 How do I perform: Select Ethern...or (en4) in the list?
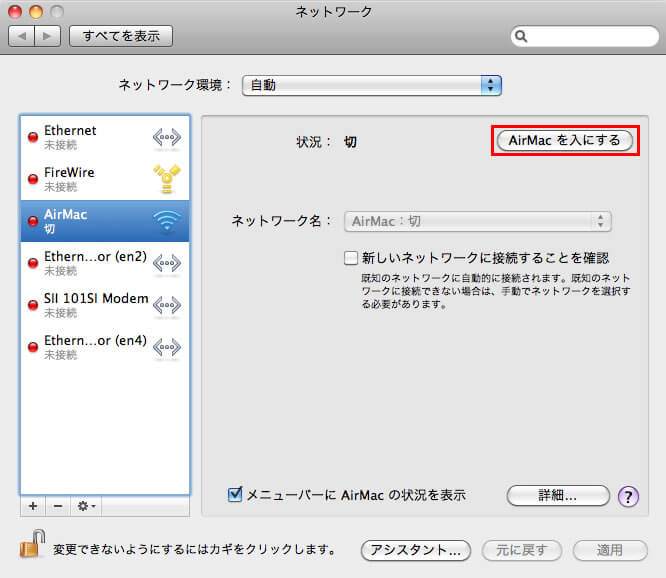pyautogui.click(x=105, y=347)
